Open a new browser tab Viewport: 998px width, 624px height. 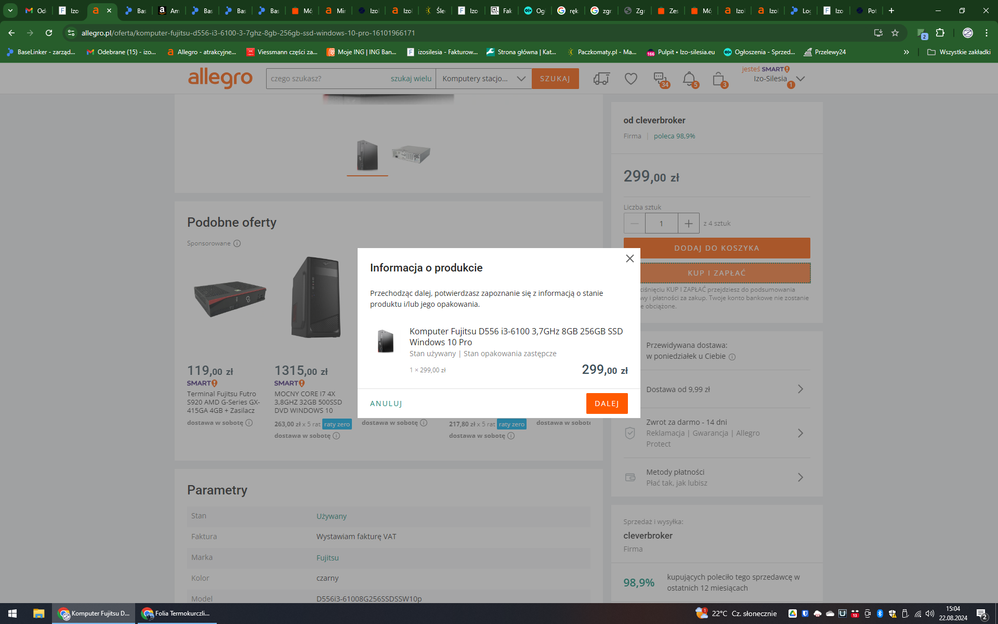point(891,11)
